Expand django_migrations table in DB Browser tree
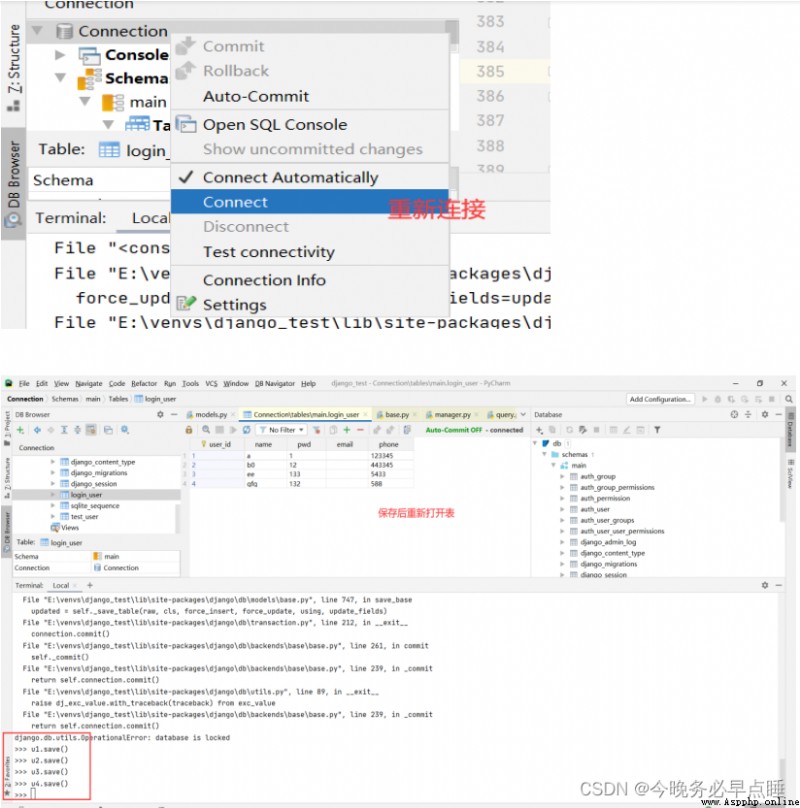The image size is (800, 808). (53, 473)
